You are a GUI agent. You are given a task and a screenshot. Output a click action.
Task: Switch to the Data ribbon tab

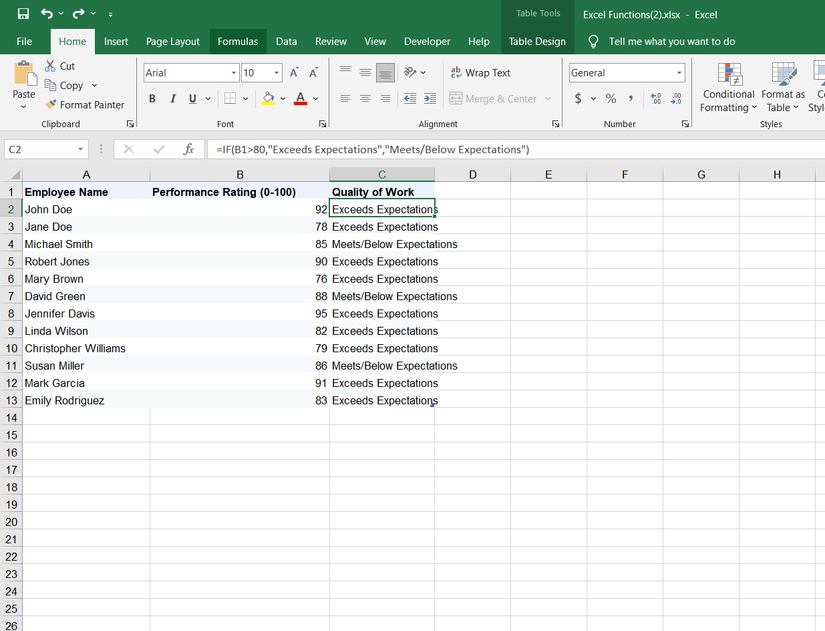[x=286, y=41]
